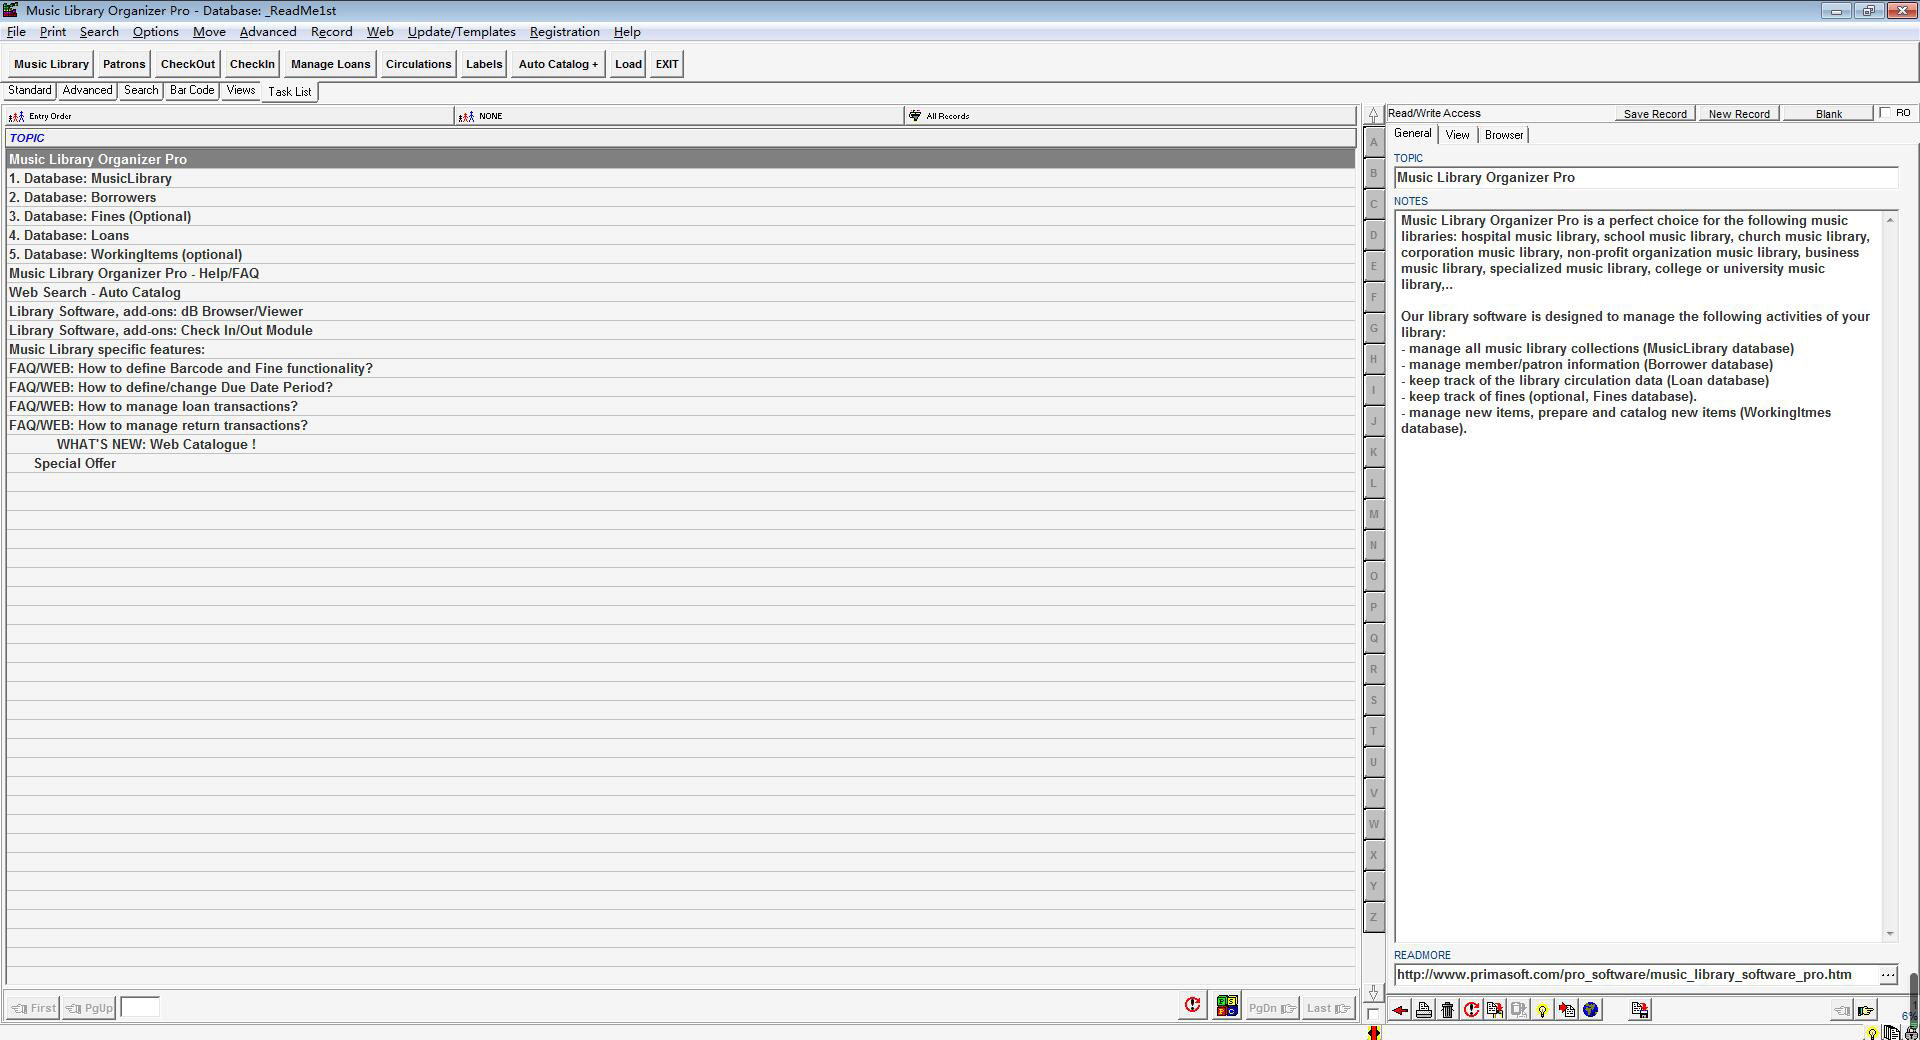Click the Labels toolbar button

484,64
